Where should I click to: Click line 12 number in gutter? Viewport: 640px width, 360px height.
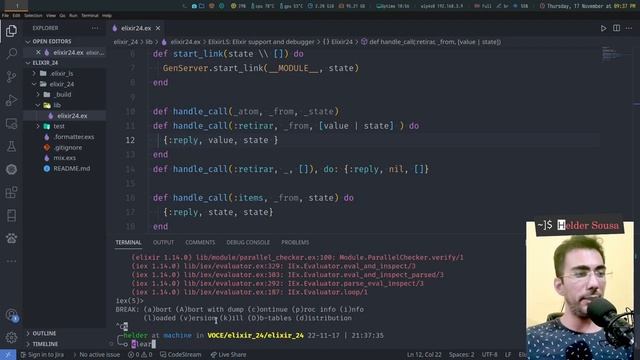(x=130, y=140)
